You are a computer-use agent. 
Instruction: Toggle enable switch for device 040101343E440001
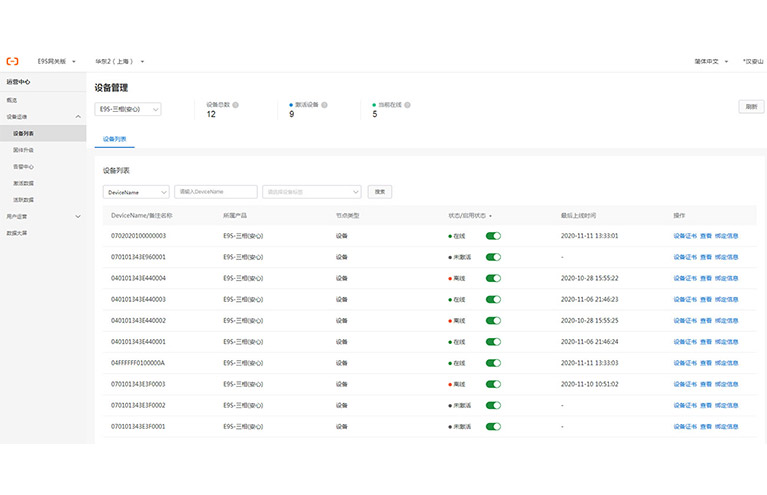click(x=493, y=342)
